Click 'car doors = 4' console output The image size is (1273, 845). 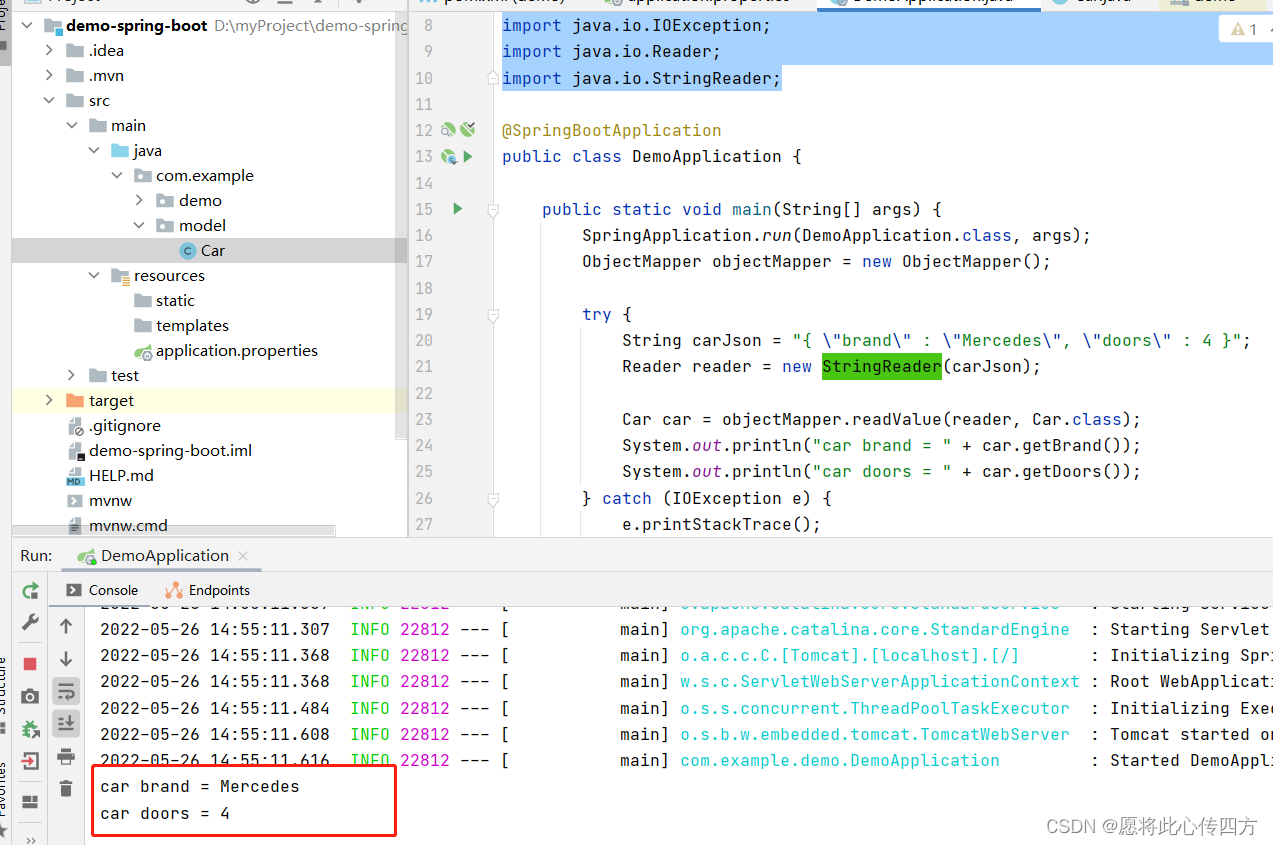point(165,813)
